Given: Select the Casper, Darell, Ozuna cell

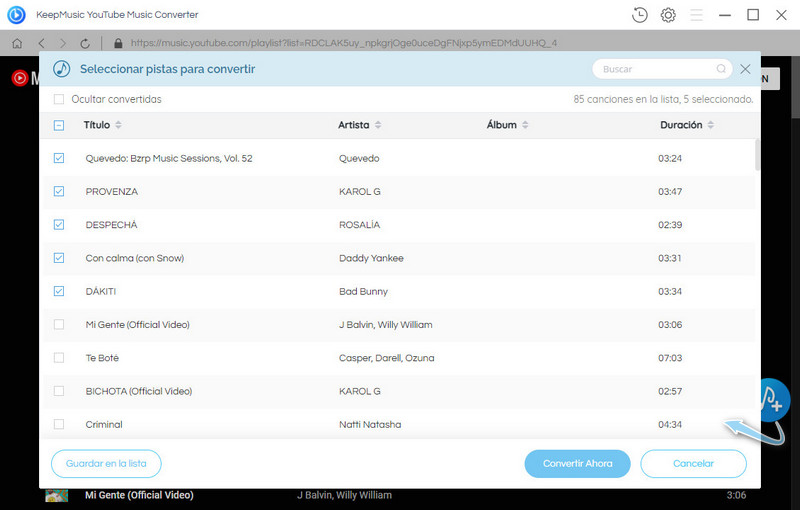Looking at the screenshot, I should point(387,358).
